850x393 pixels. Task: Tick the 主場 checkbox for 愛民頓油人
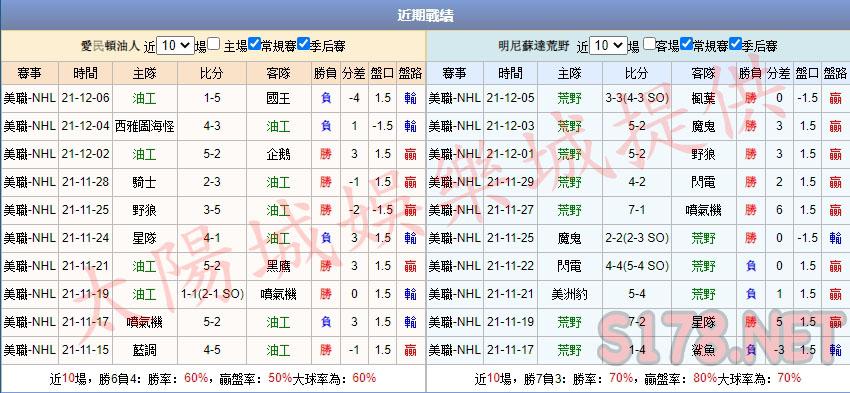tap(214, 44)
